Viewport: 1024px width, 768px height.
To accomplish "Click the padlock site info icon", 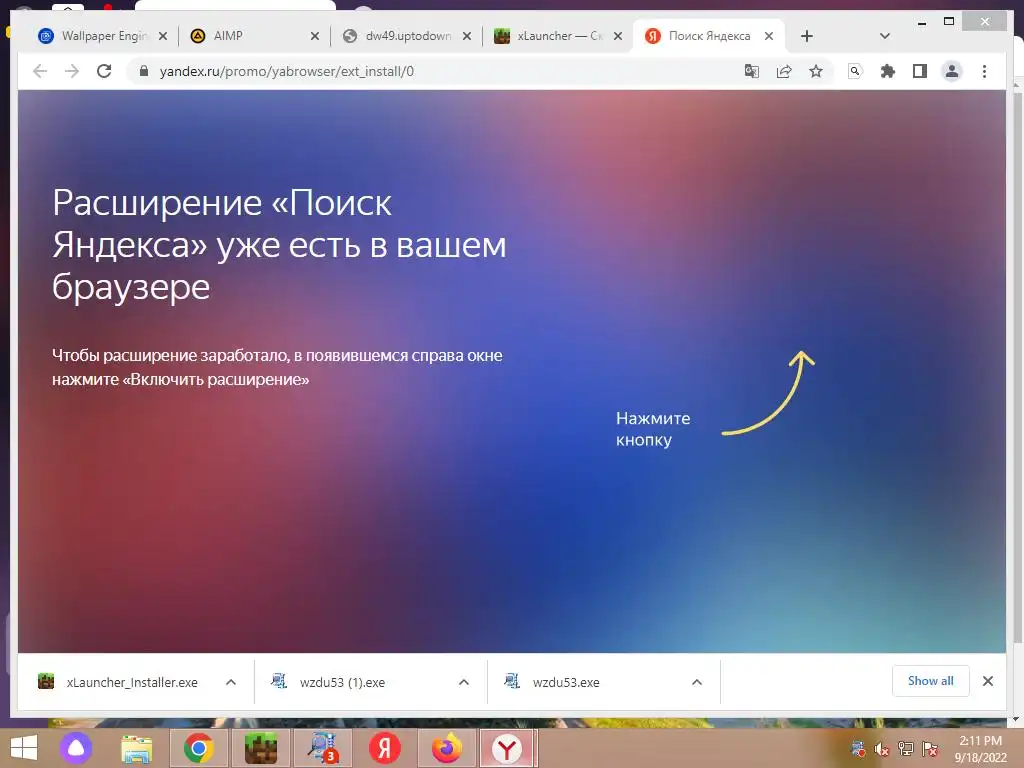I will (144, 71).
